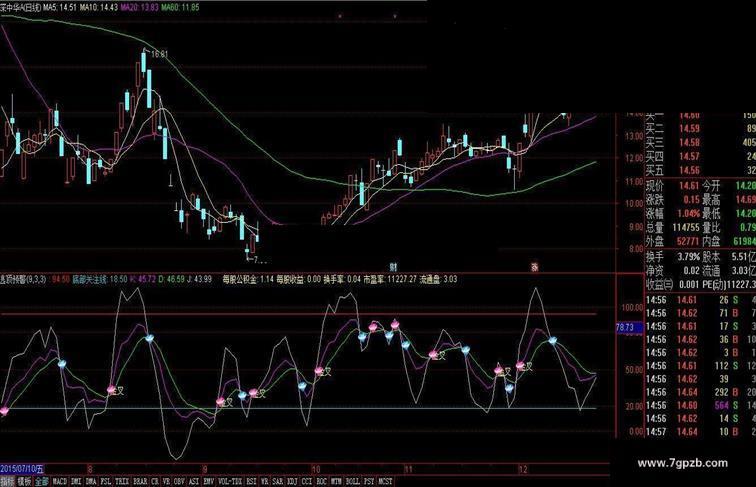The image size is (756, 487).
Task: Select the 买二 bid row at 14.59
Action: 700,129
